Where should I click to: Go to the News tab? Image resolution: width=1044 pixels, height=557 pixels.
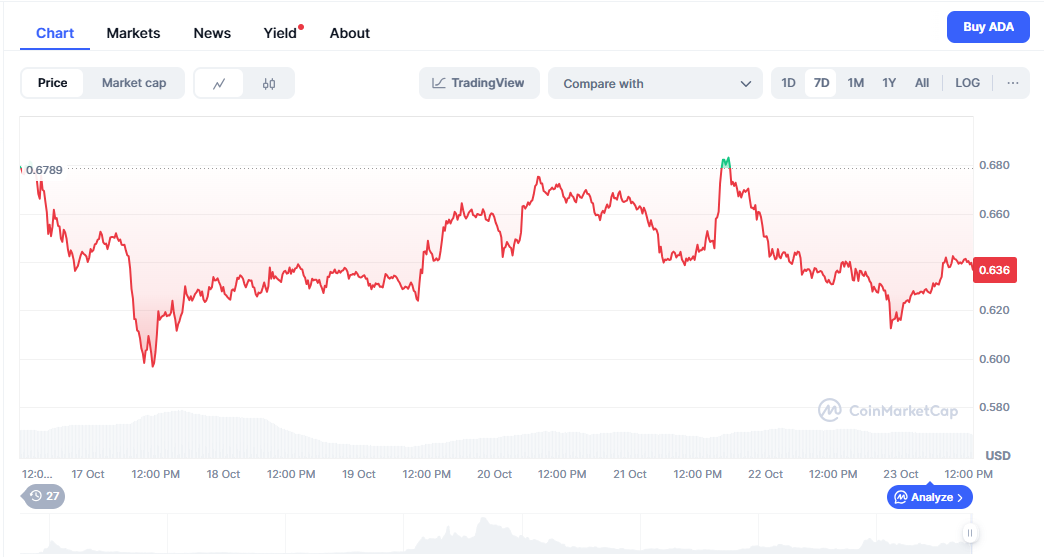(212, 33)
